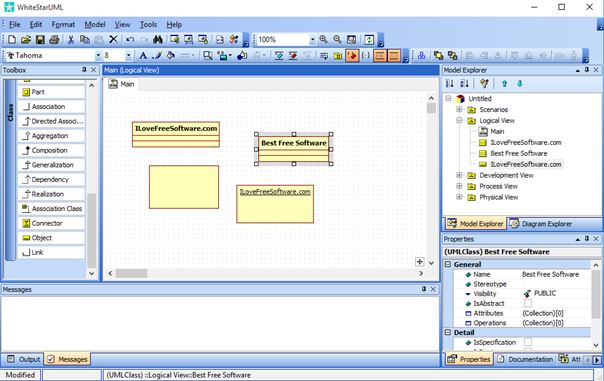Open the Tahoma font name dropdown

click(98, 55)
